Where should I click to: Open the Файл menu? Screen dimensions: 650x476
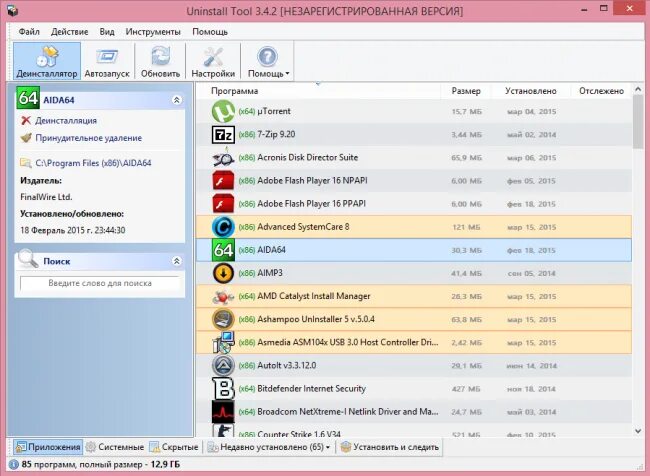pyautogui.click(x=29, y=32)
